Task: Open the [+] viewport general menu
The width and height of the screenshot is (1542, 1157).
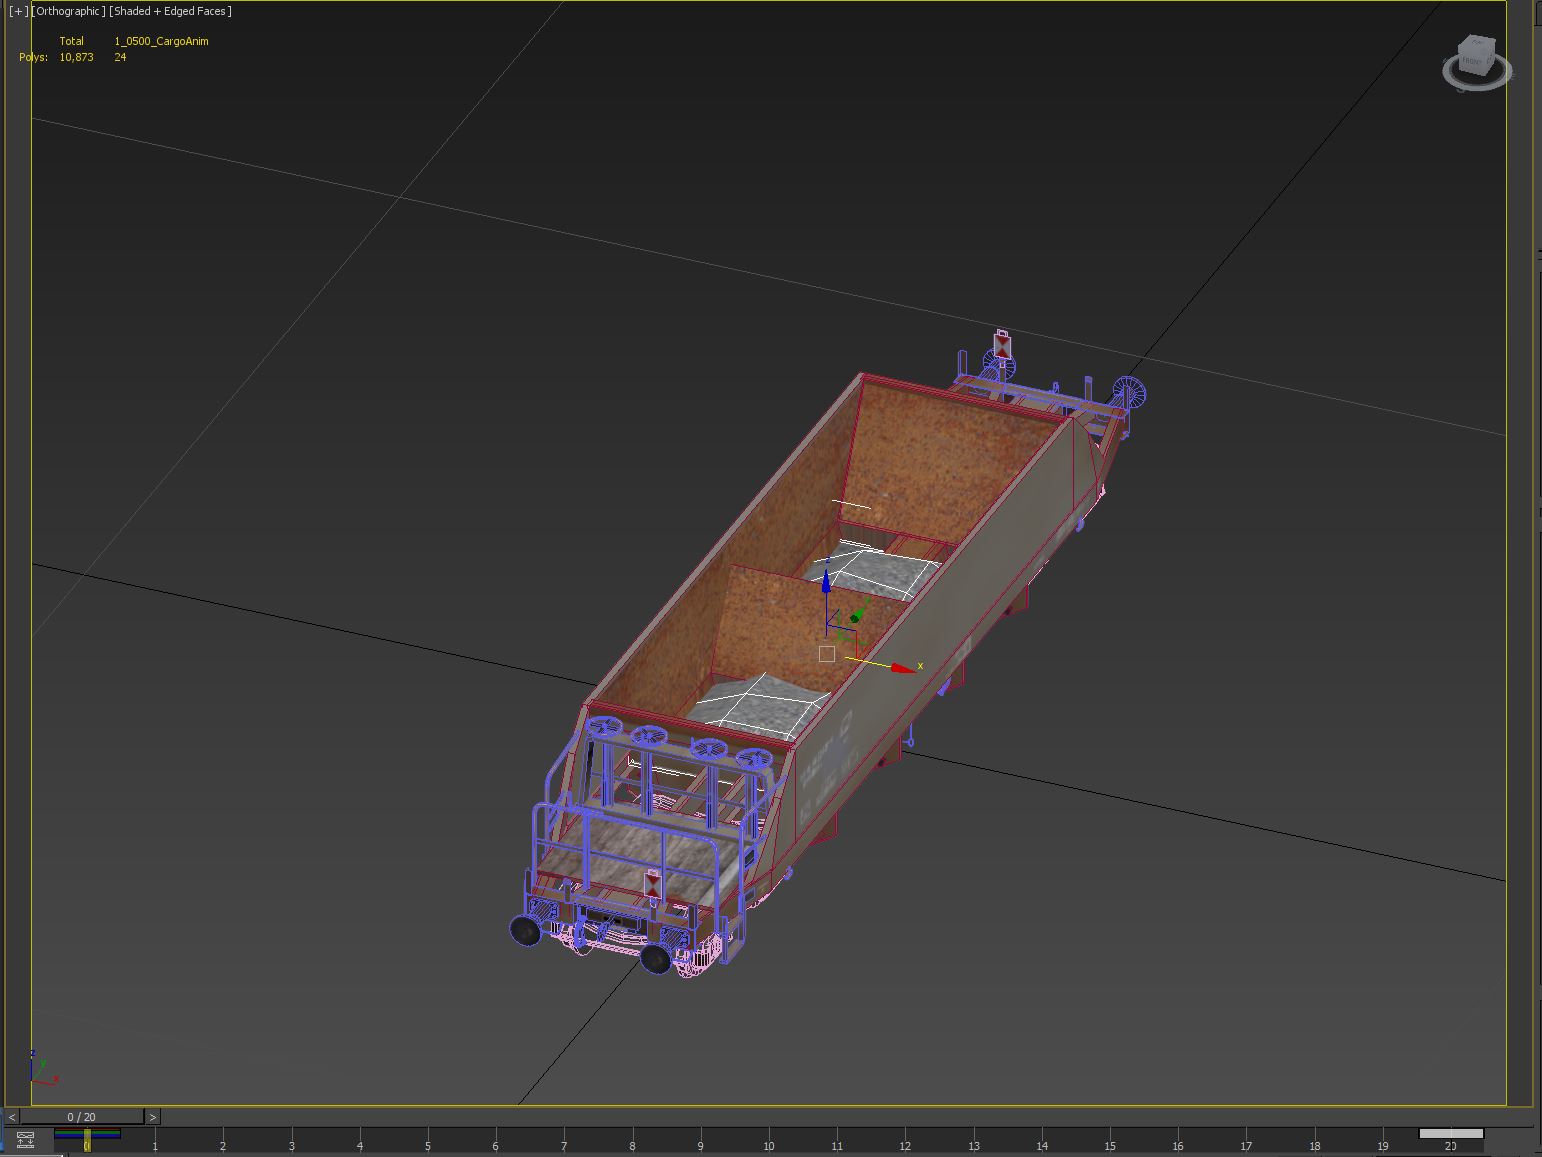Action: point(18,11)
